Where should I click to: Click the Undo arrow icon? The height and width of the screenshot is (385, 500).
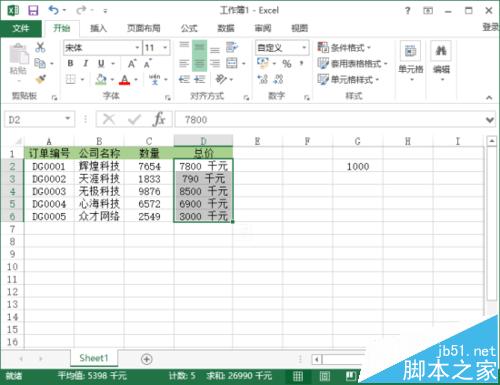pos(54,10)
